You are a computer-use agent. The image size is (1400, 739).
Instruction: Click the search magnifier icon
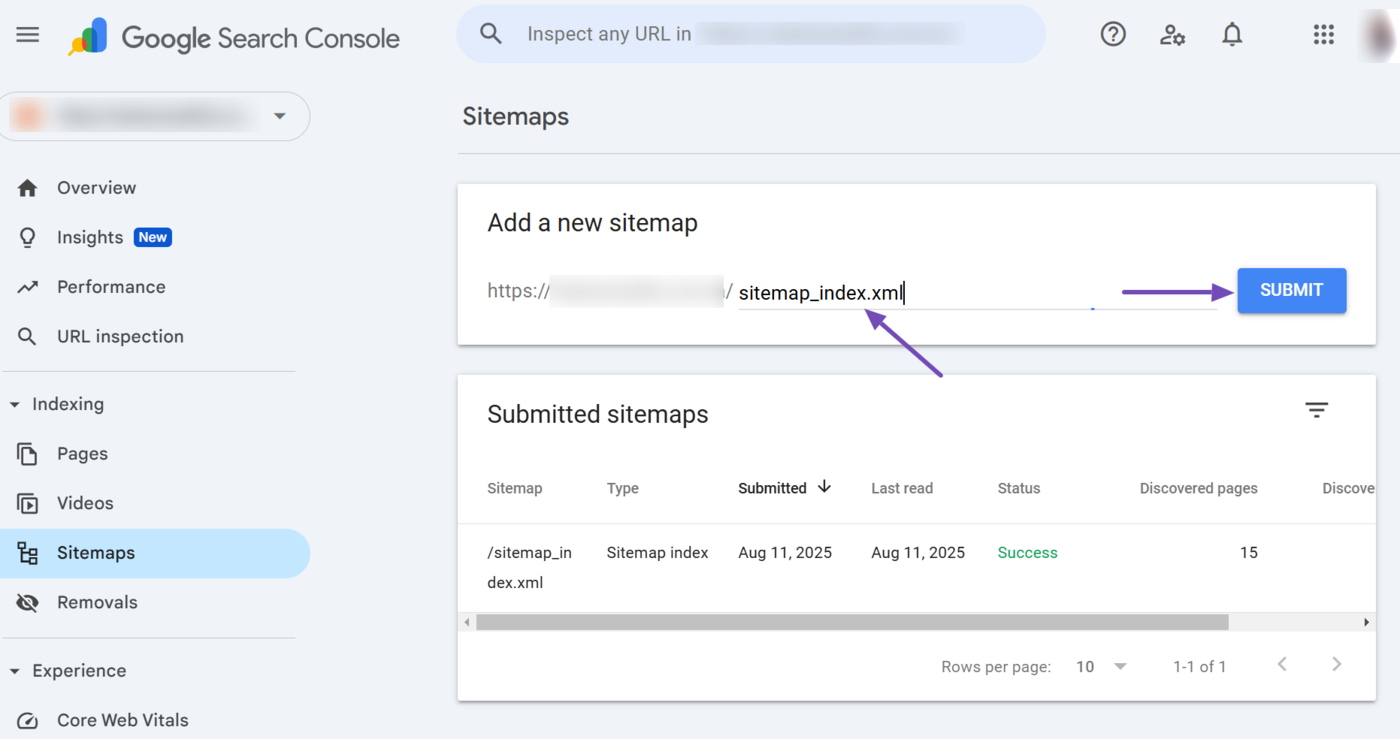pyautogui.click(x=491, y=34)
